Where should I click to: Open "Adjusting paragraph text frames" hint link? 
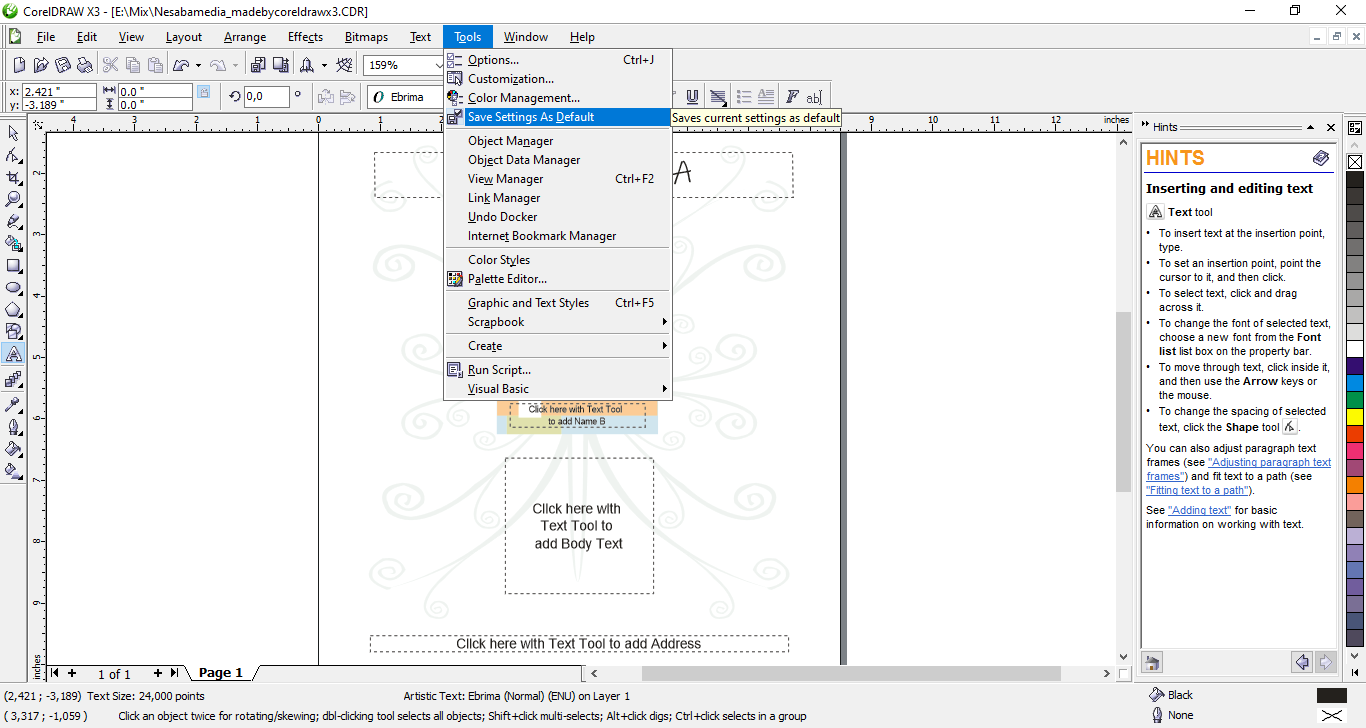pos(1269,463)
